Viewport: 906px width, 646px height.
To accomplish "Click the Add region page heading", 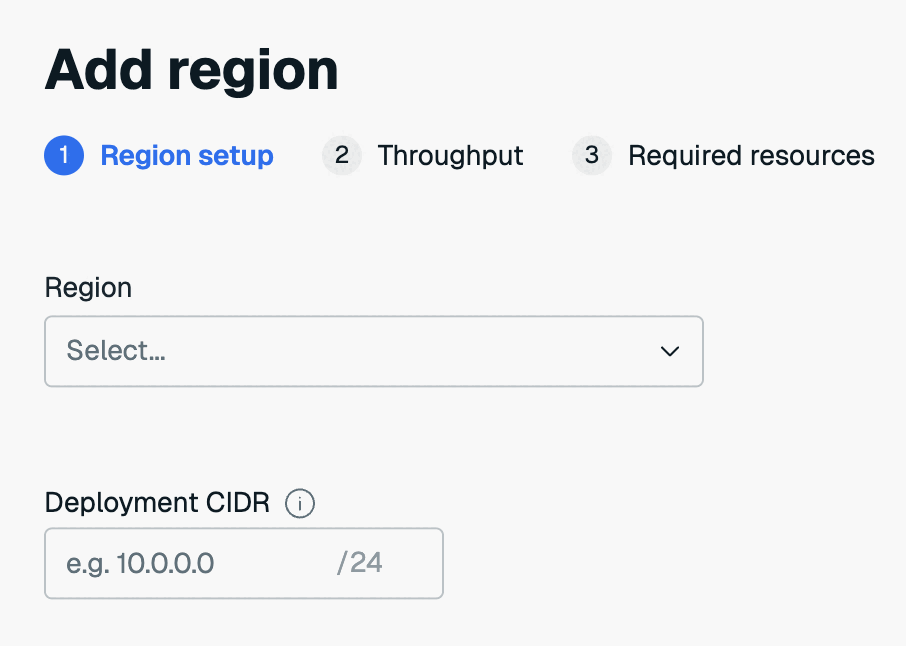I will (x=192, y=71).
